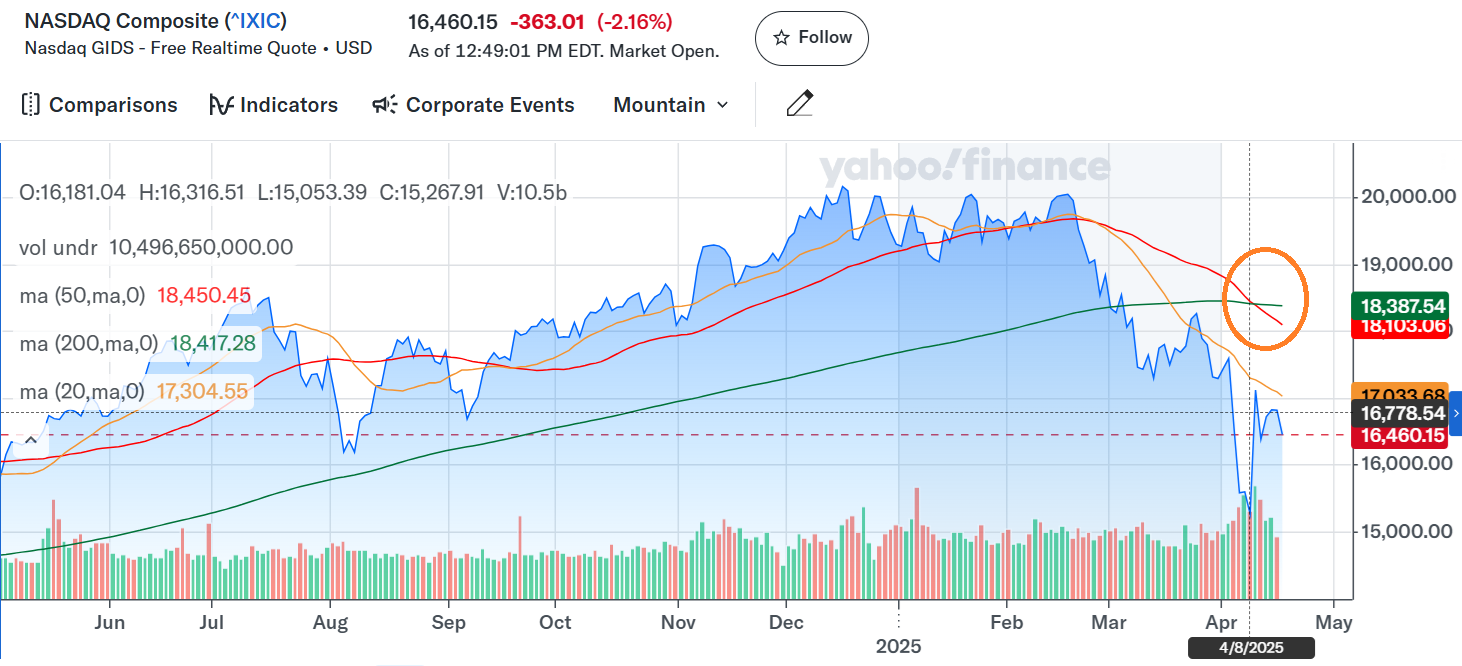Click the blue right-arrow tab on chart edge
Image resolution: width=1462 pixels, height=666 pixels.
pos(1456,413)
